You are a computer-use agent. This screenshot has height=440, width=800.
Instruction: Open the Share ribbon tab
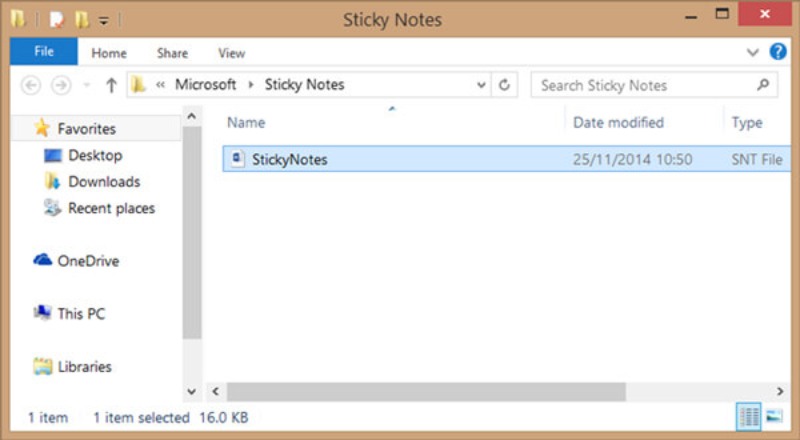pos(172,53)
